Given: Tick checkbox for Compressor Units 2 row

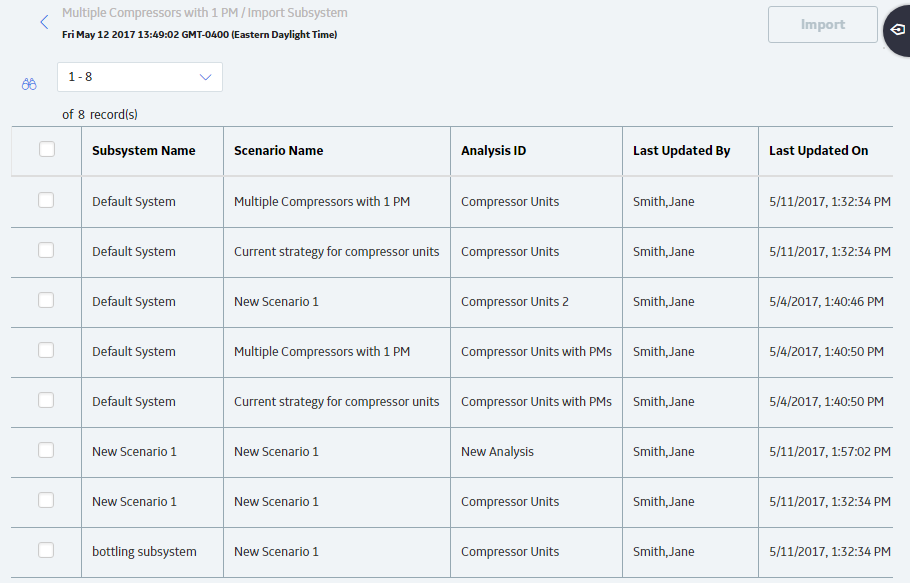Looking at the screenshot, I should (46, 300).
